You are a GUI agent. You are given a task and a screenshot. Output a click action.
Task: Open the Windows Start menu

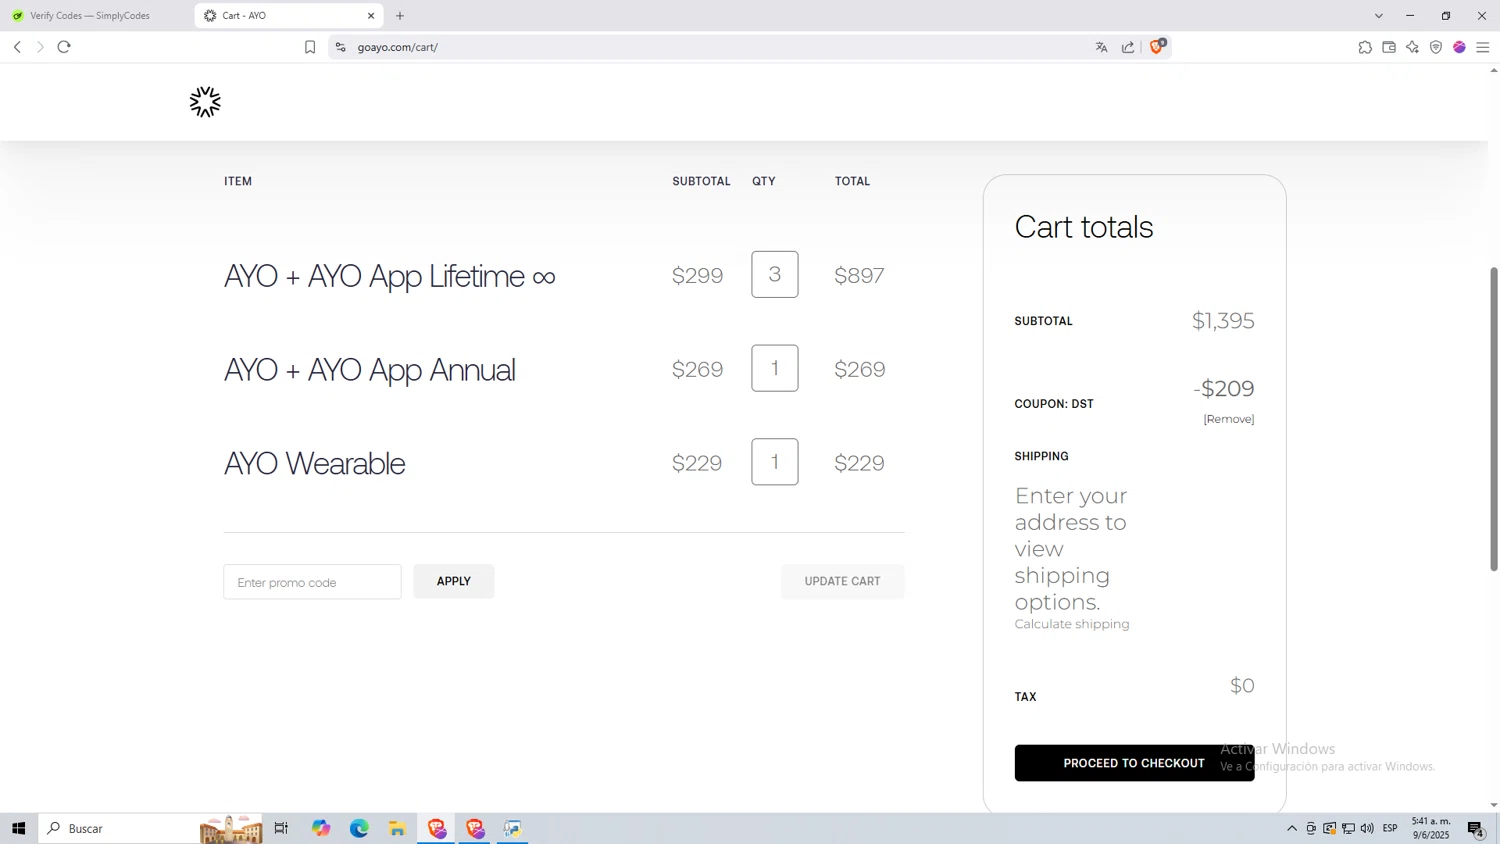18,828
